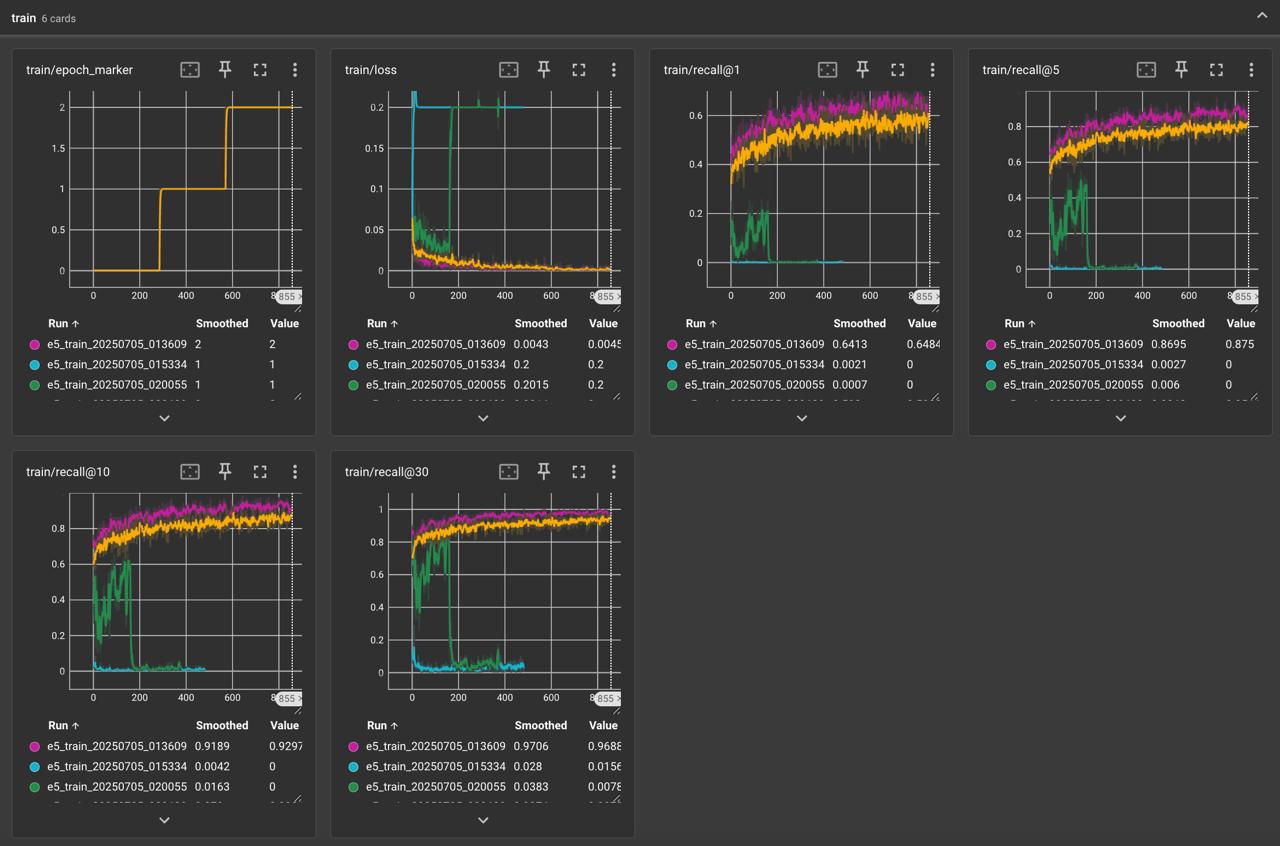
Task: Expand run table under train/recall@1 chart
Action: pos(801,418)
